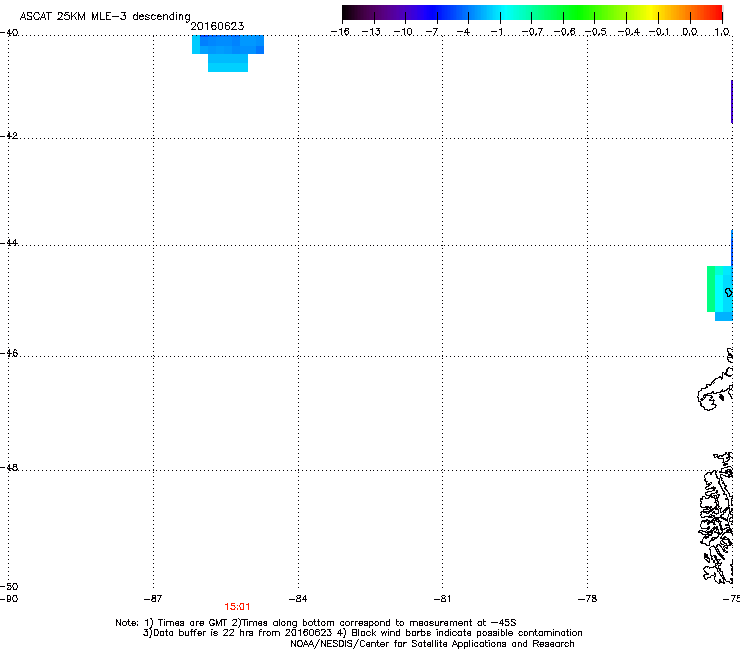Click the green-cyan data patch below latitude -44
The image size is (740, 650).
[x=720, y=293]
